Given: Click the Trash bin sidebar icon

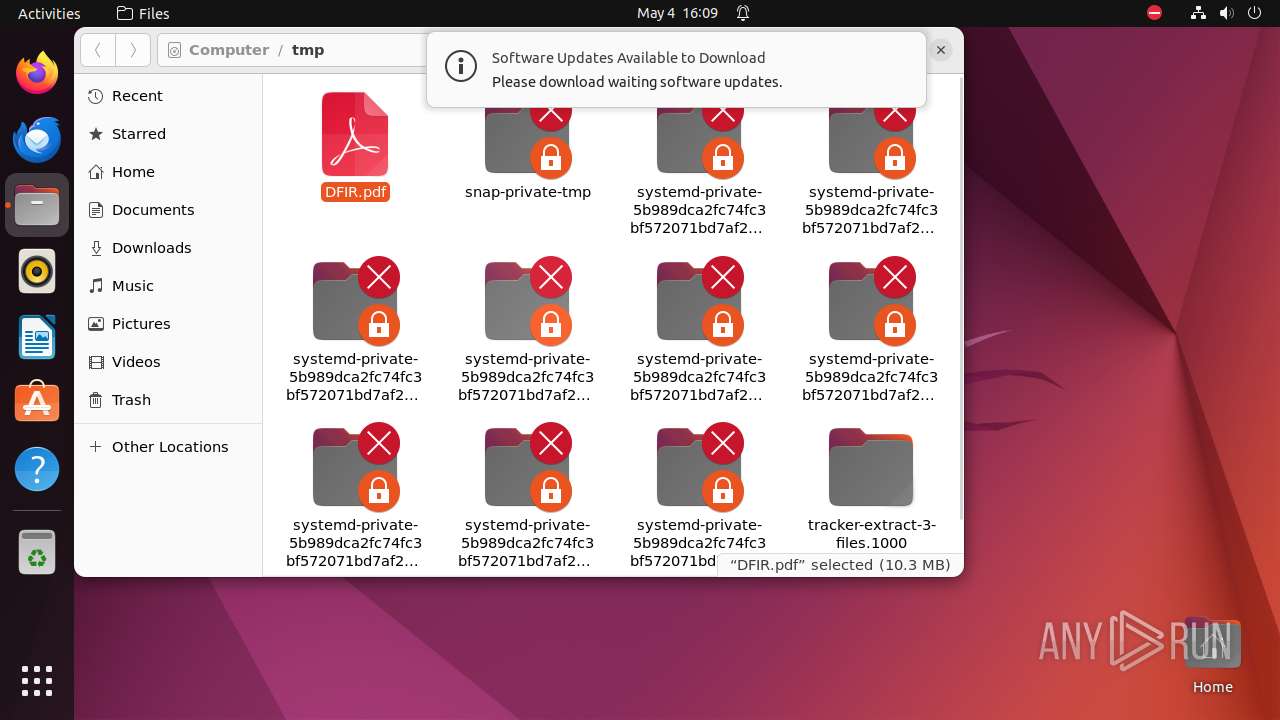Looking at the screenshot, I should (96, 400).
